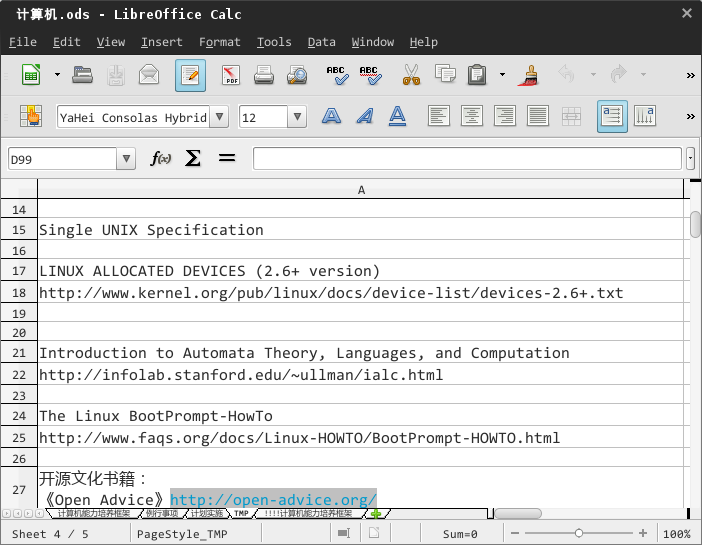Select the Clone Formatting paintbrush
Screen dimensions: 702x545
(x=528, y=75)
